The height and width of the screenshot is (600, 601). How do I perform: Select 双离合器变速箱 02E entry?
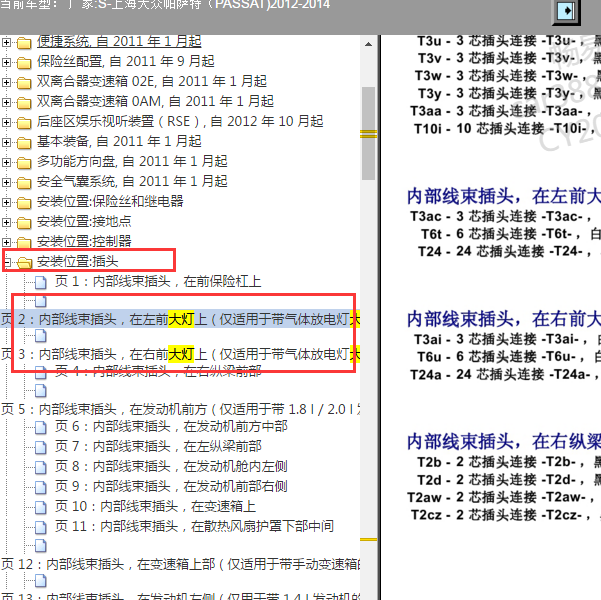(152, 81)
